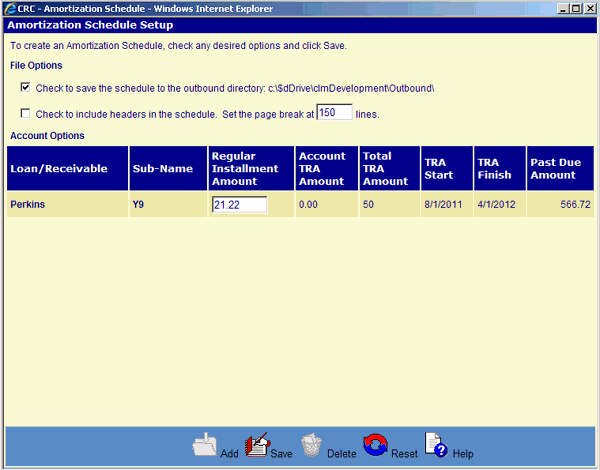Click the Reset label in bottom toolbar
The height and width of the screenshot is (470, 600).
404,454
